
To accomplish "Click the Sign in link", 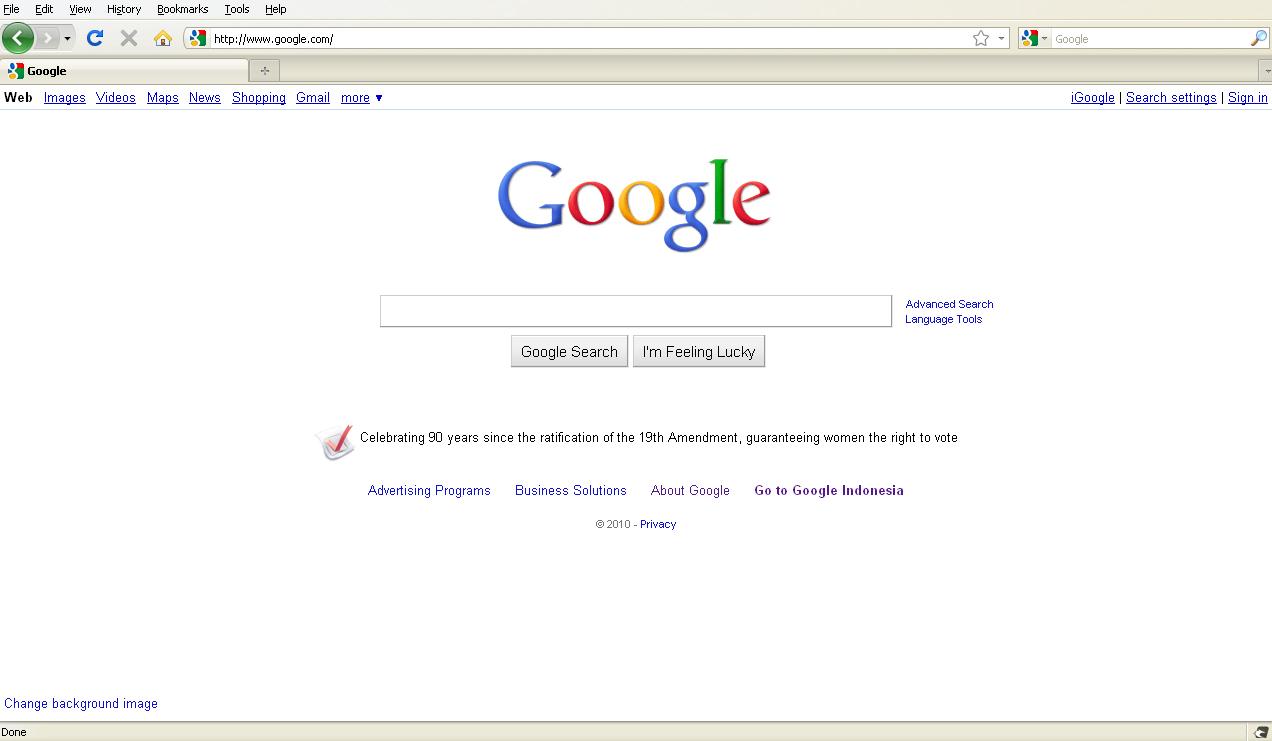I will tap(1247, 98).
